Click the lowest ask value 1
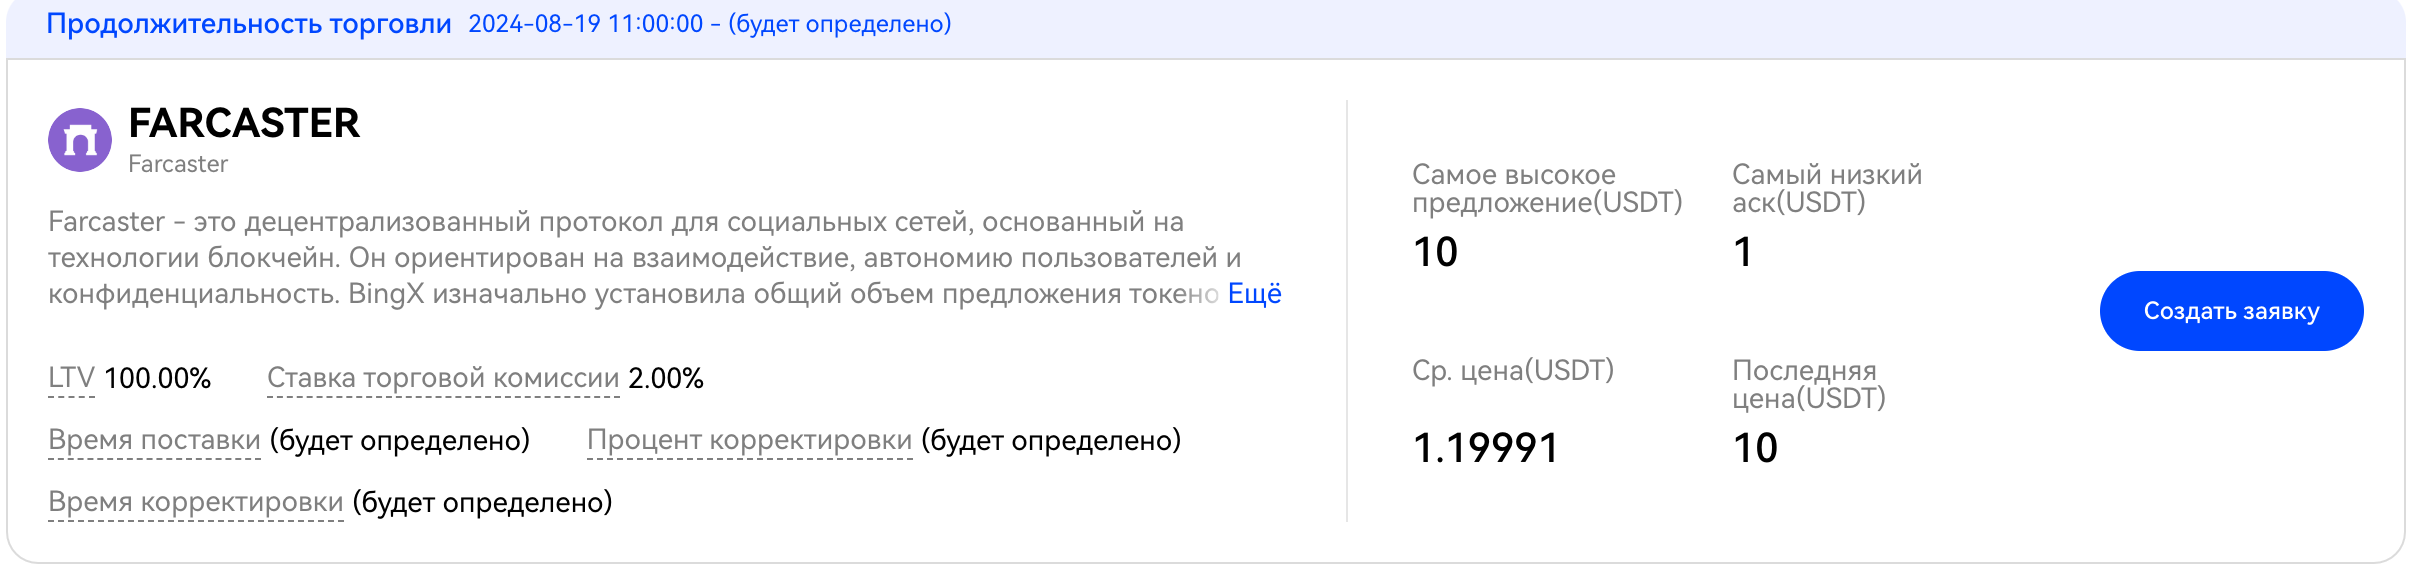 1742,252
